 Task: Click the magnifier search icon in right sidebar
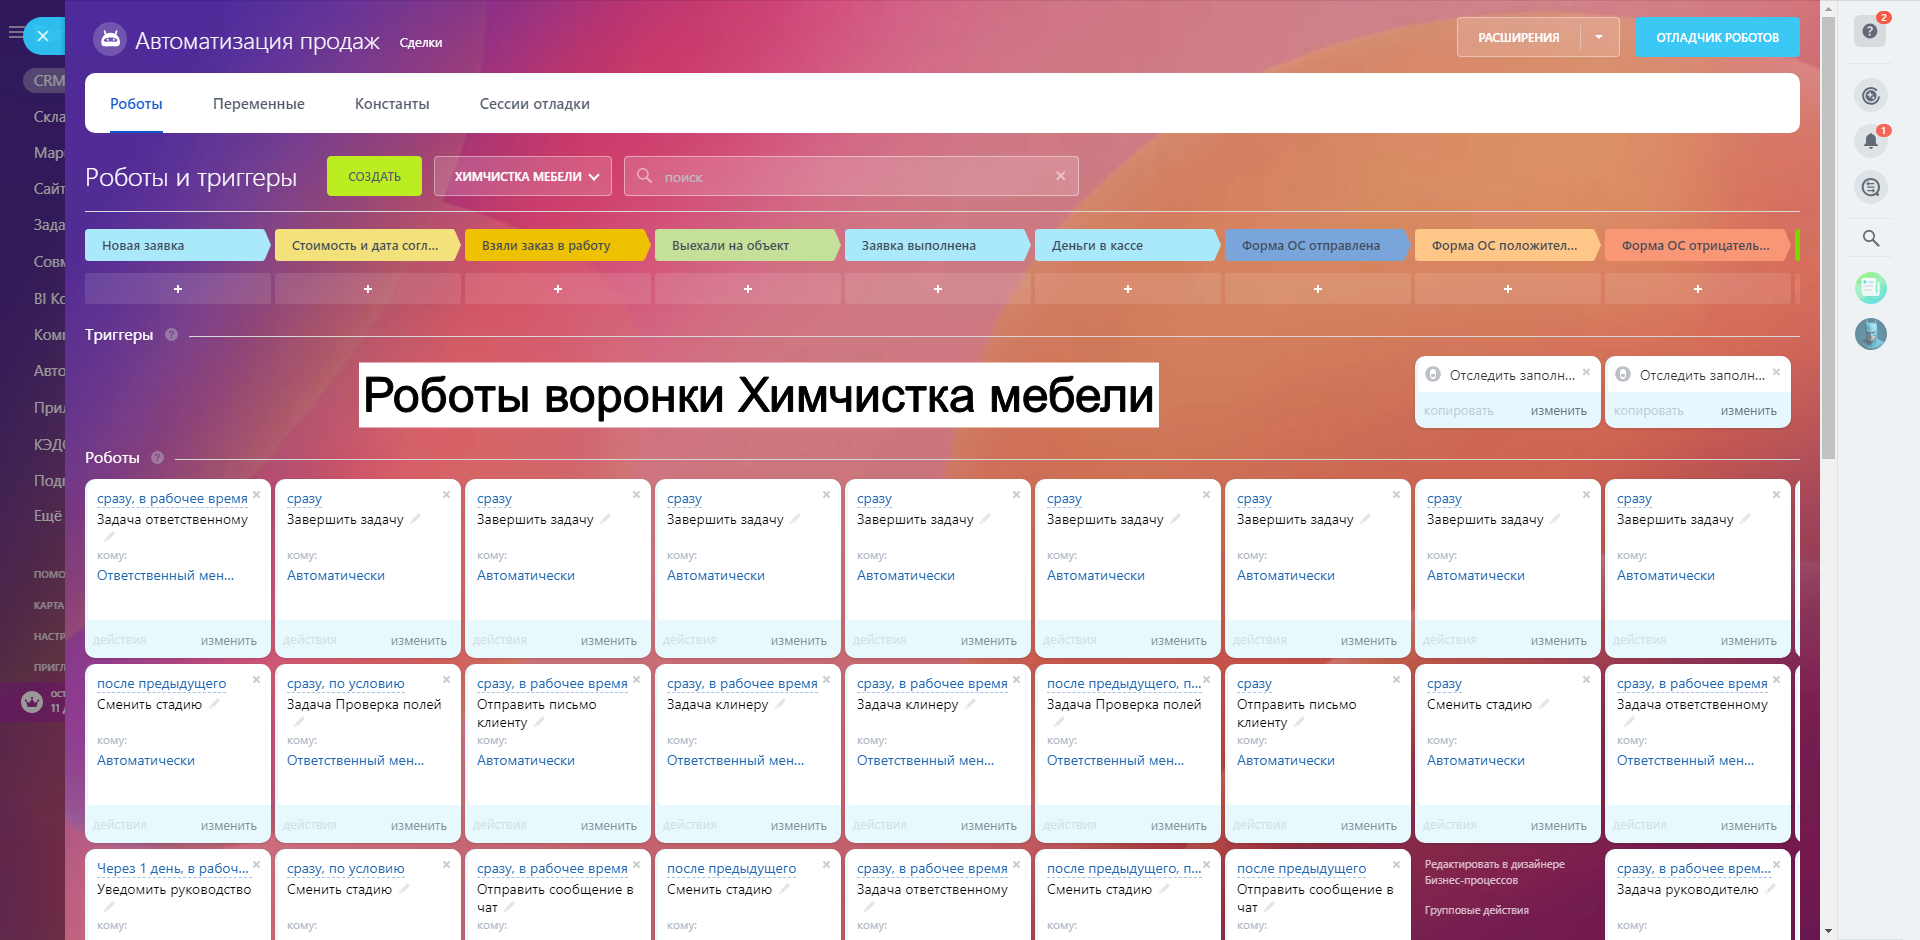(1870, 238)
